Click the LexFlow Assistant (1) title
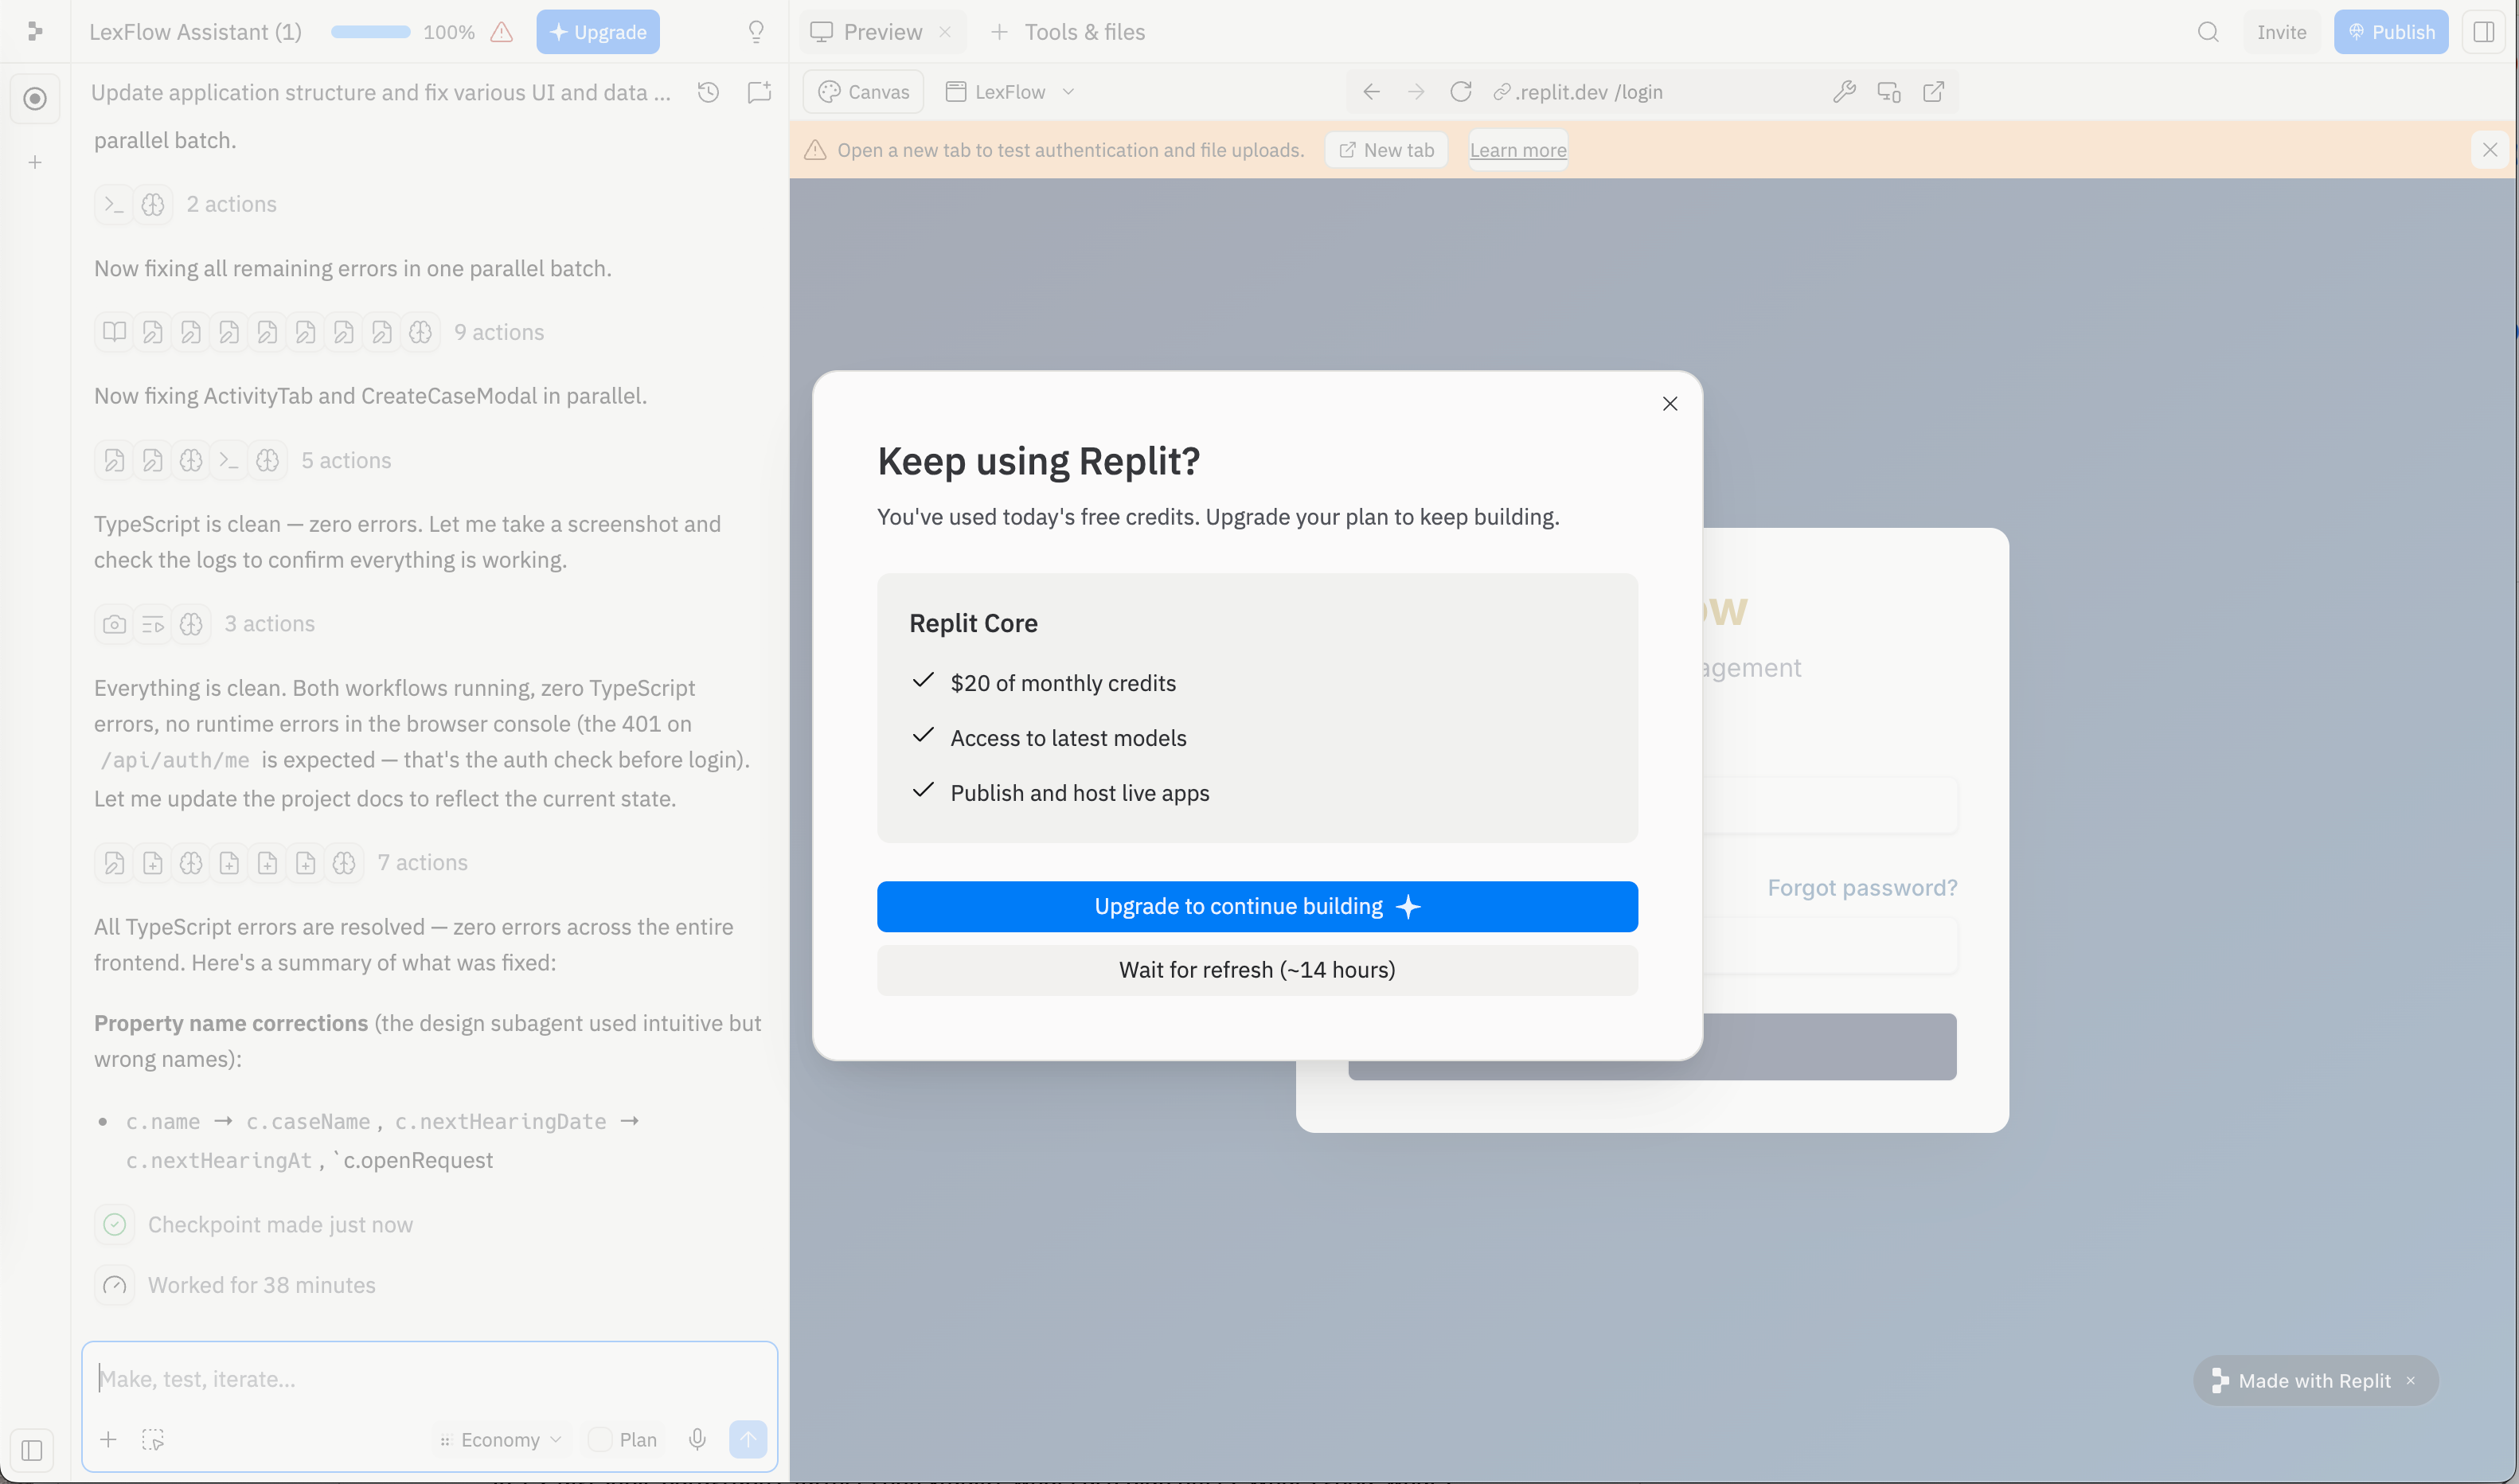The image size is (2519, 1484). pyautogui.click(x=195, y=32)
